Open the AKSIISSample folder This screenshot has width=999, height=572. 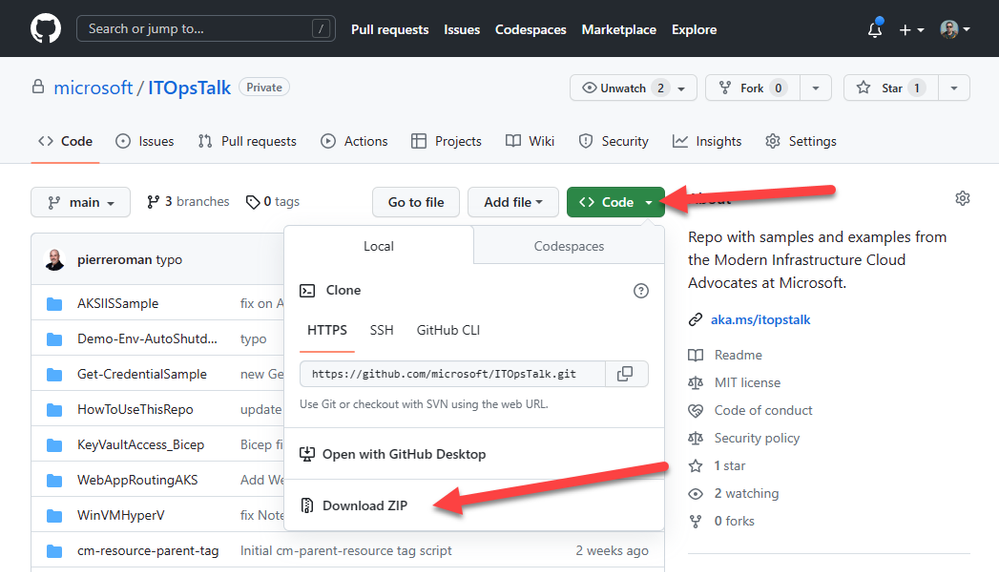(118, 304)
